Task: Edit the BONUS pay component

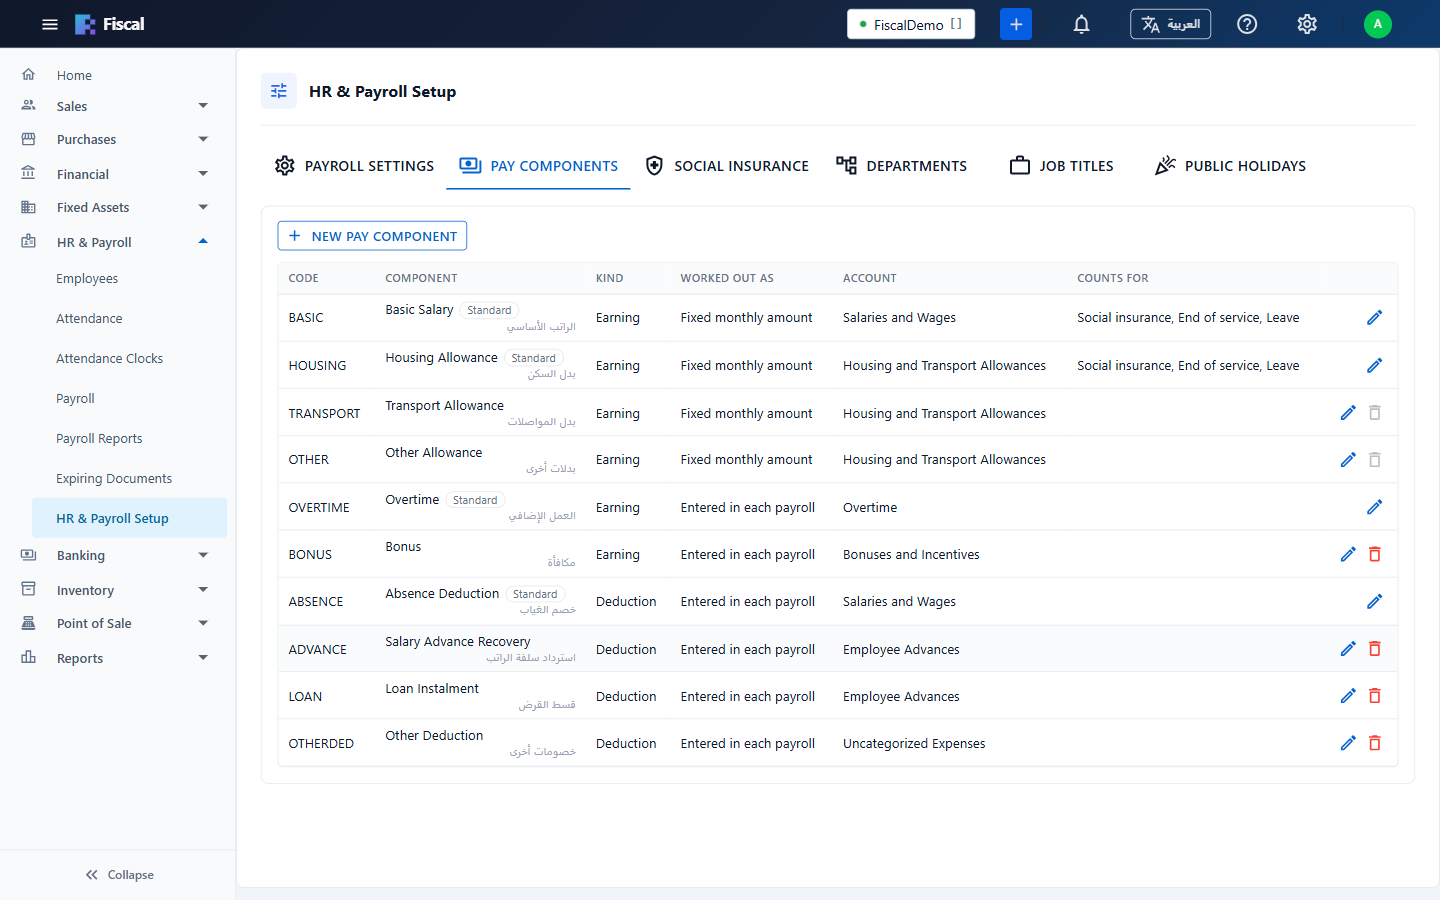Action: [x=1348, y=554]
